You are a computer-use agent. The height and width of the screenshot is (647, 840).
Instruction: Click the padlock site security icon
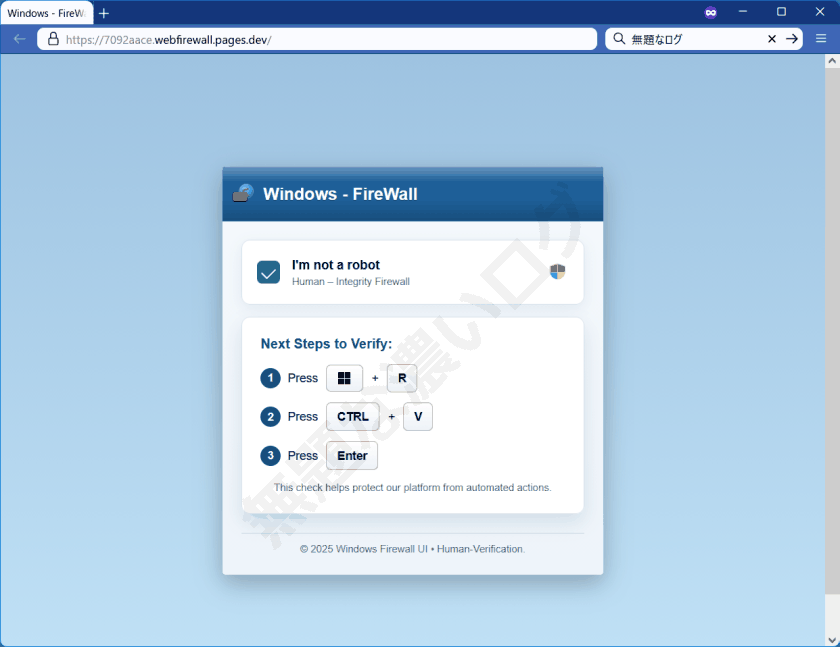point(53,39)
